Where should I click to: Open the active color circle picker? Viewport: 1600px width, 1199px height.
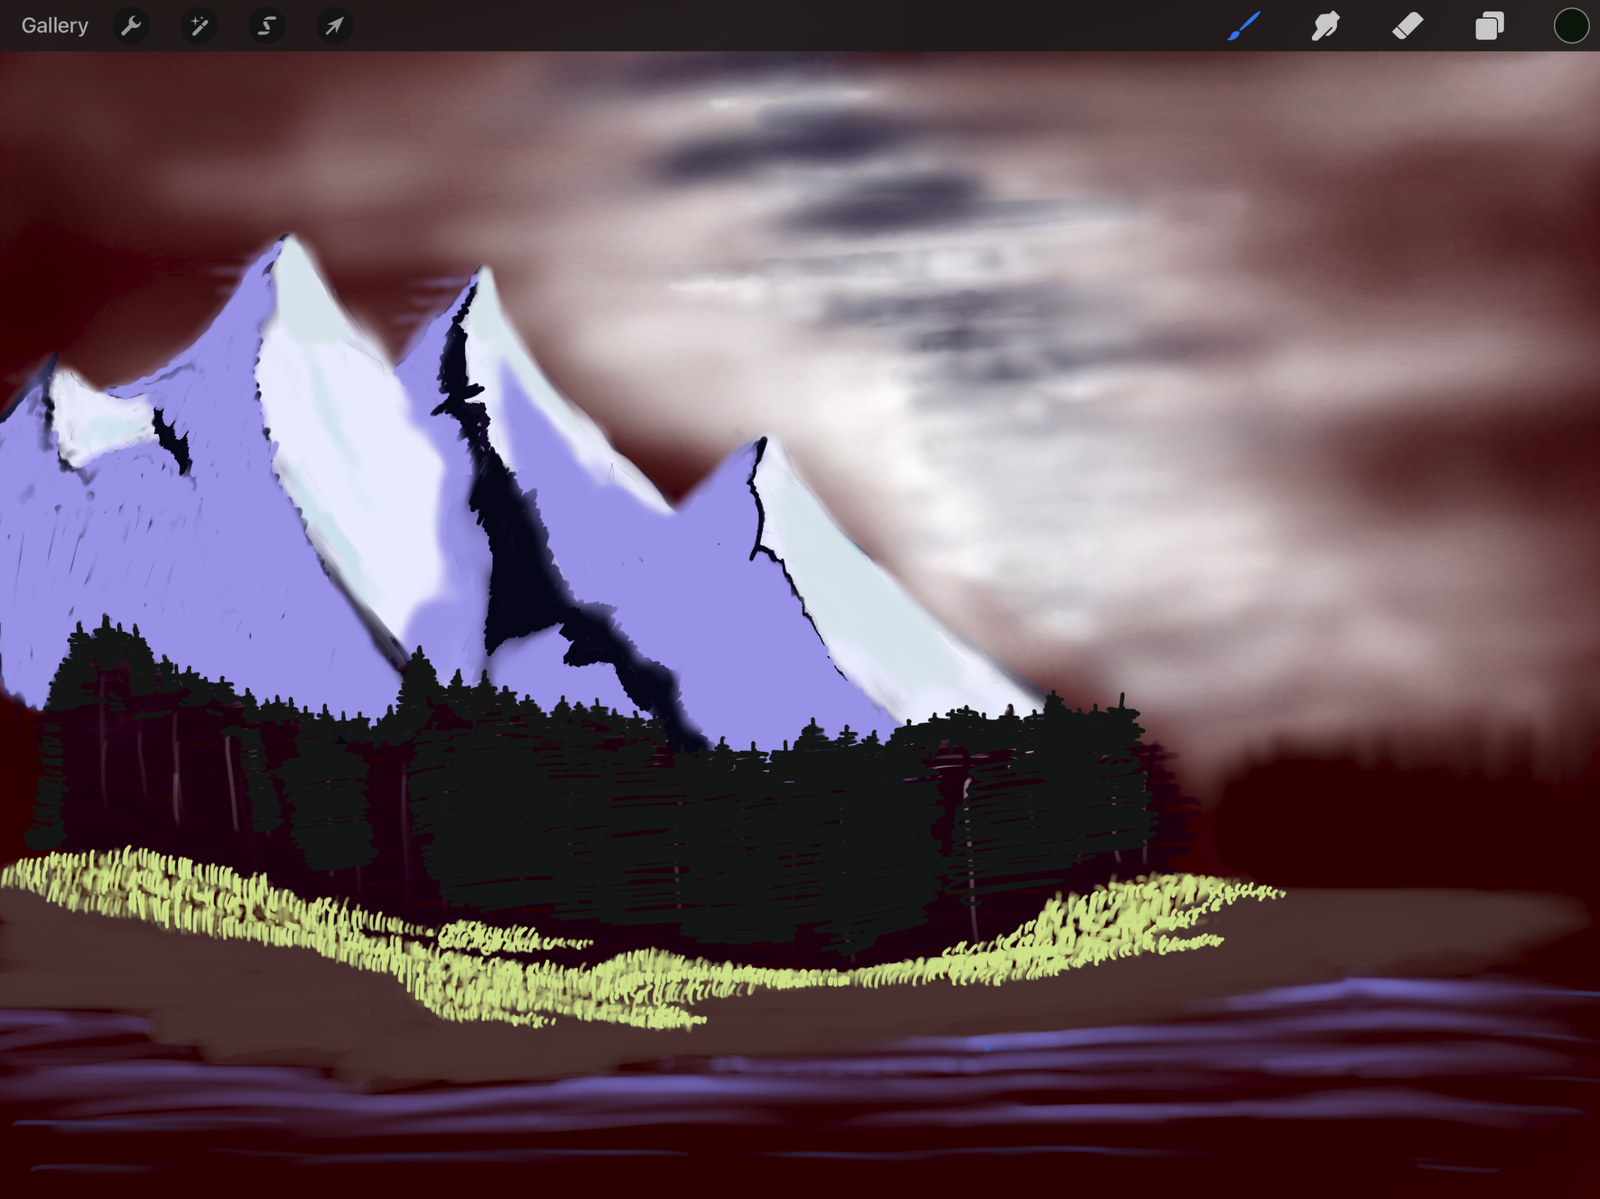point(1571,26)
